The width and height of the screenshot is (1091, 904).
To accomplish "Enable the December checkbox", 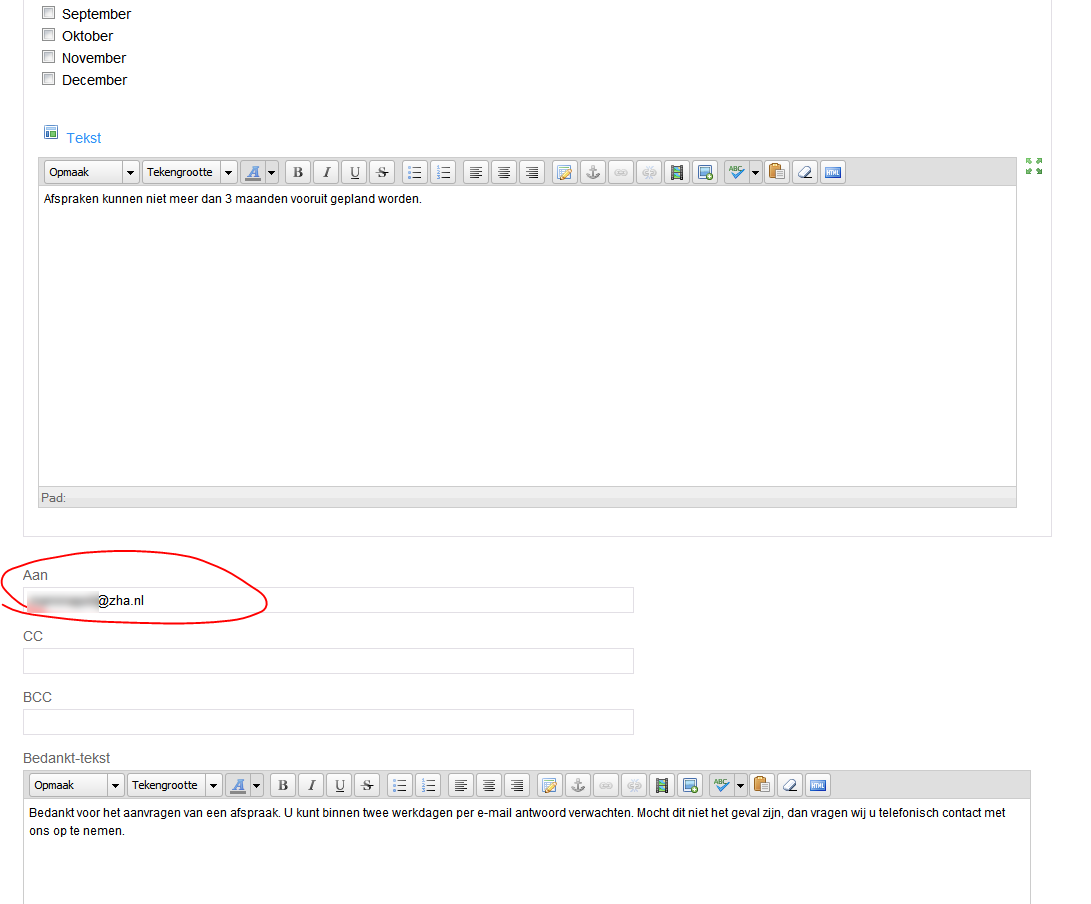I will click(x=49, y=79).
